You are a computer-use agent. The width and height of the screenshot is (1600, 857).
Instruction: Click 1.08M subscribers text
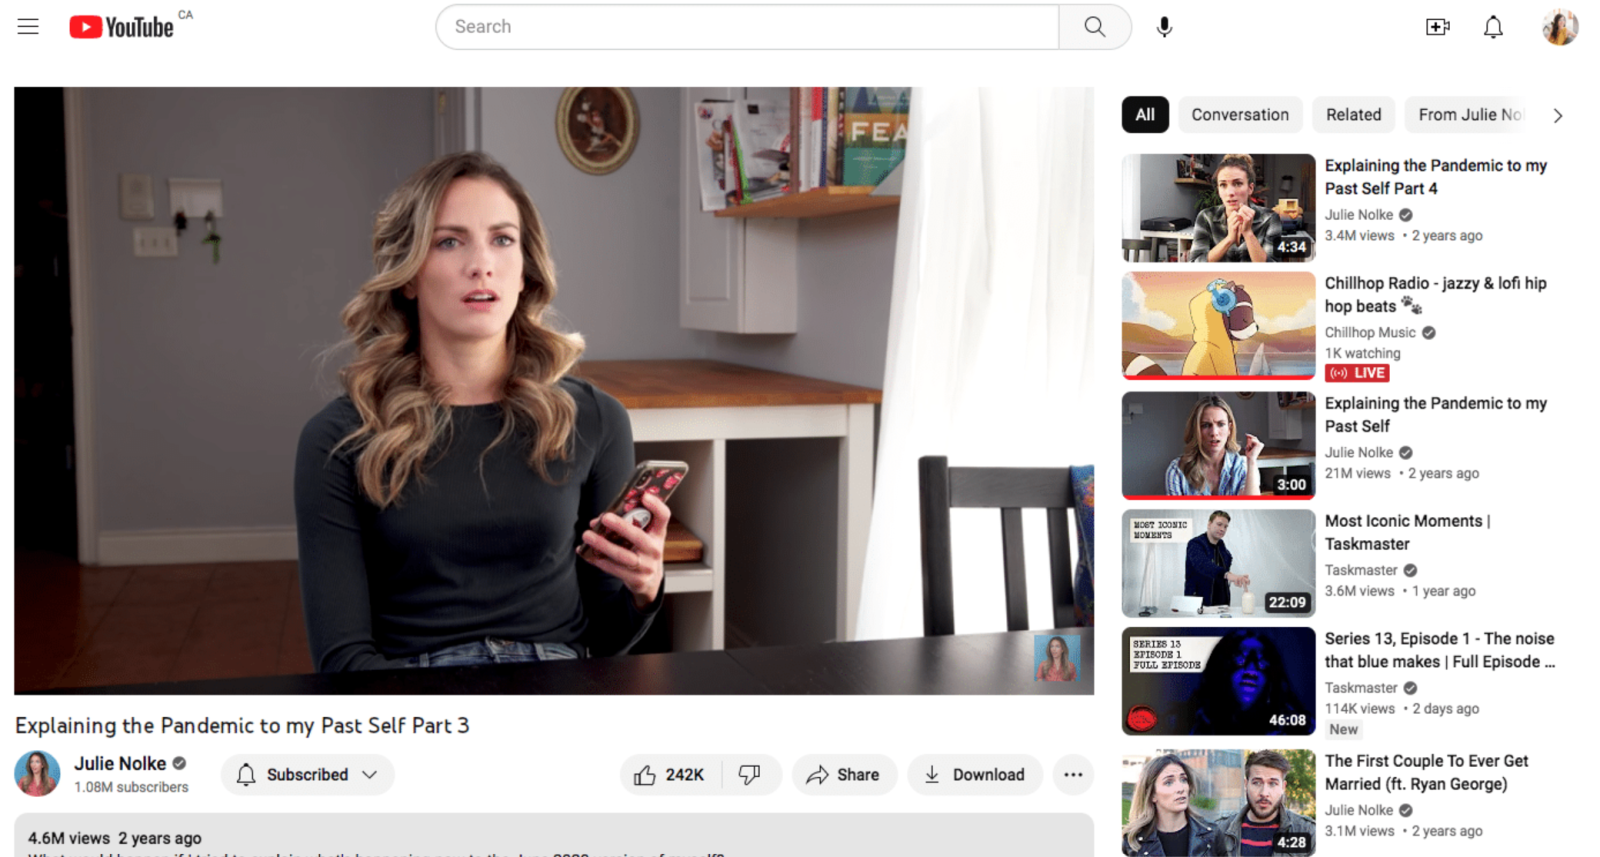point(131,787)
